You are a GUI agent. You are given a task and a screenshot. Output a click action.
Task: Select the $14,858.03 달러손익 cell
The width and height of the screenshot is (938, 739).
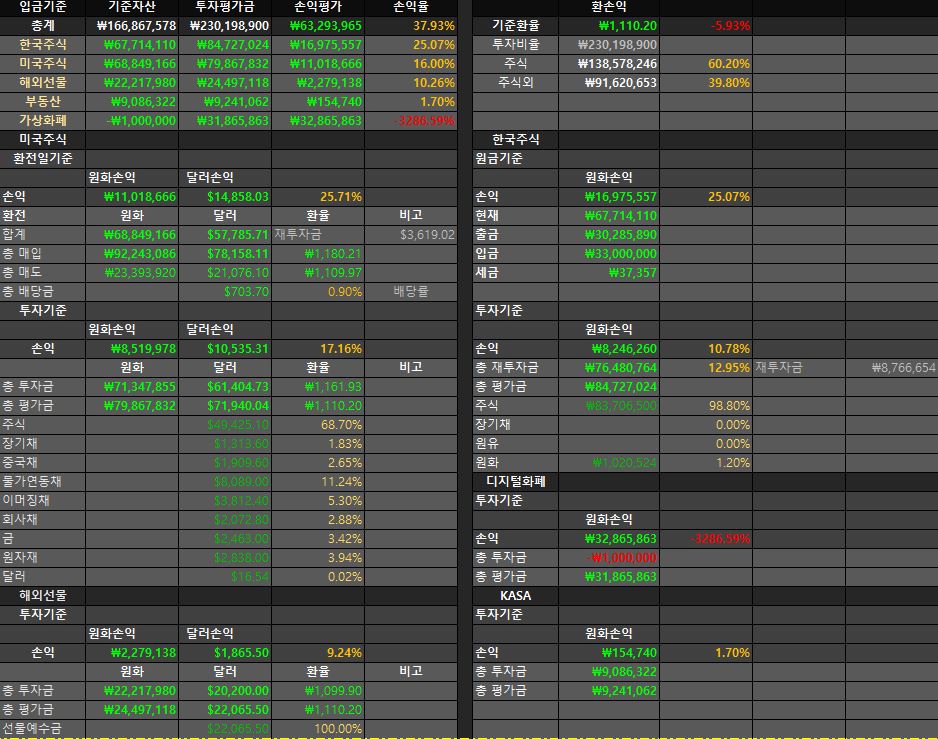(x=225, y=196)
